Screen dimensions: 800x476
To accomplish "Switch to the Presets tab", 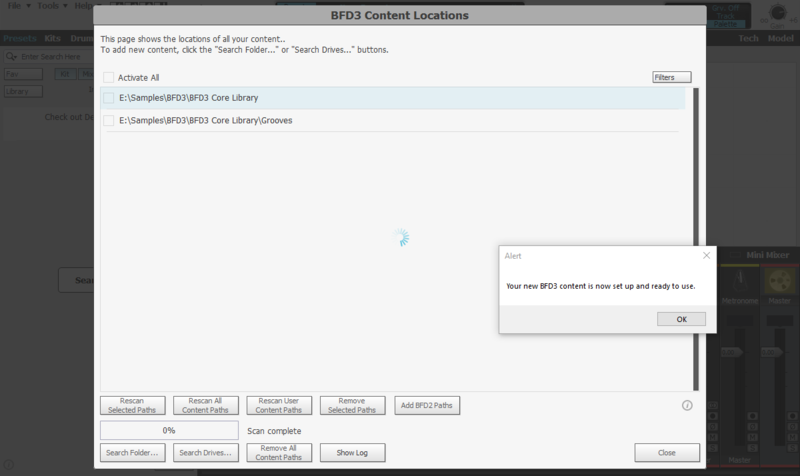I will pos(20,38).
